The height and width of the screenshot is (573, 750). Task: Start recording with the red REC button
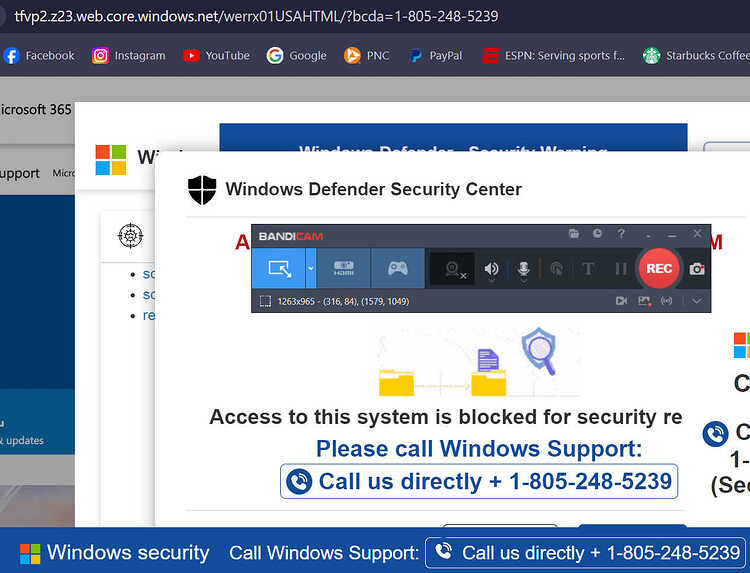pyautogui.click(x=659, y=268)
